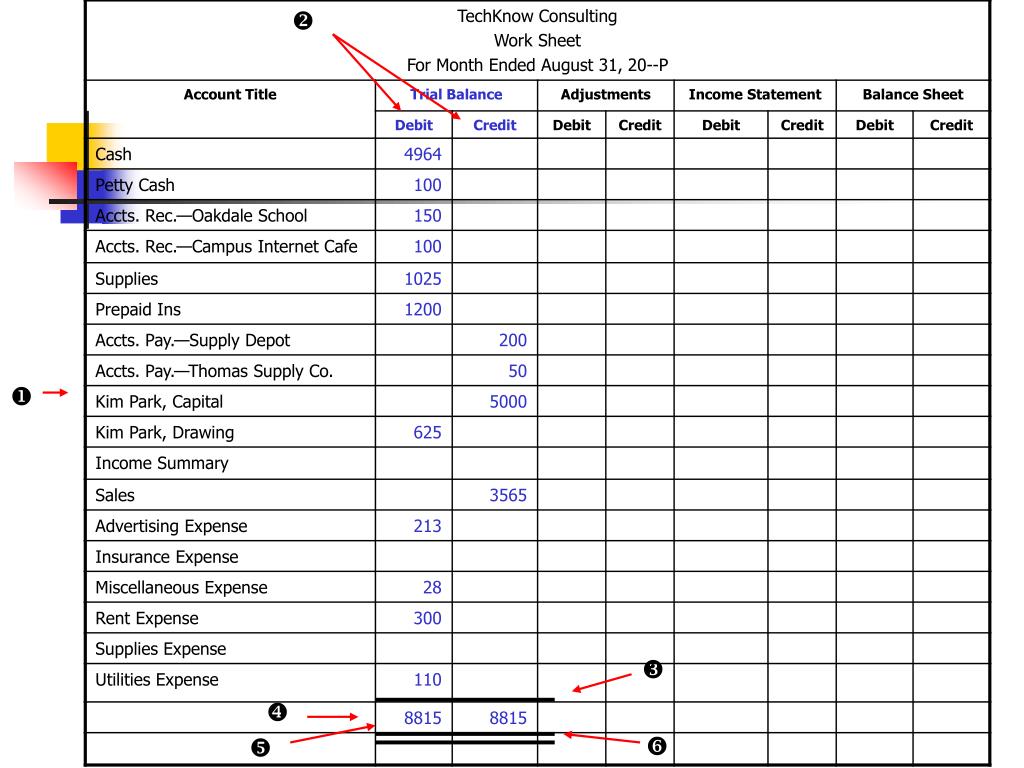Click 'For Month Ended August 31, 20--P' line

537,65
